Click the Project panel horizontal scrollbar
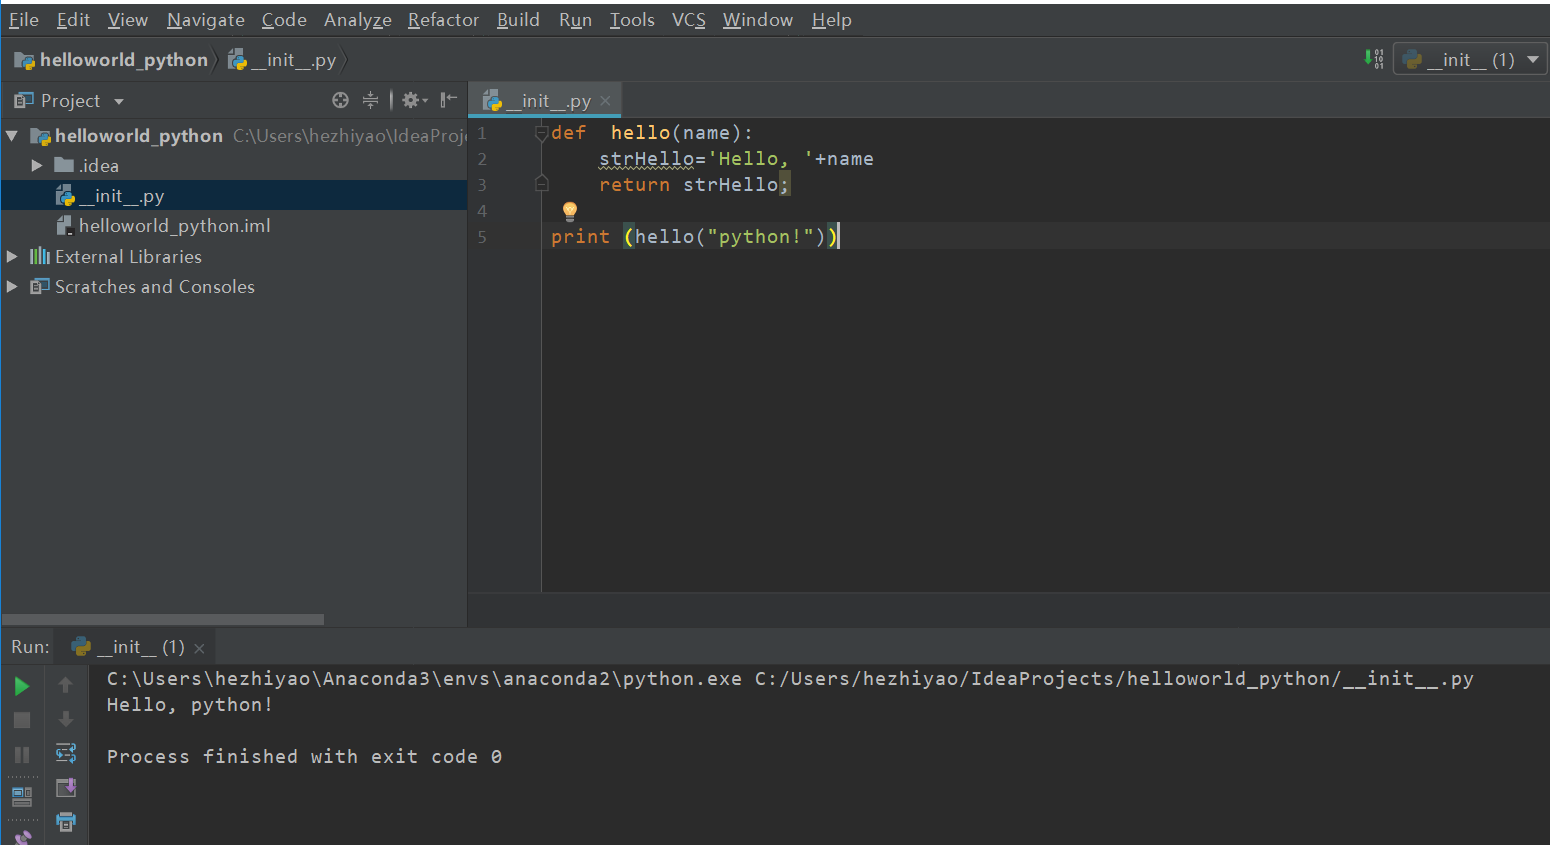The width and height of the screenshot is (1550, 845). pos(163,619)
